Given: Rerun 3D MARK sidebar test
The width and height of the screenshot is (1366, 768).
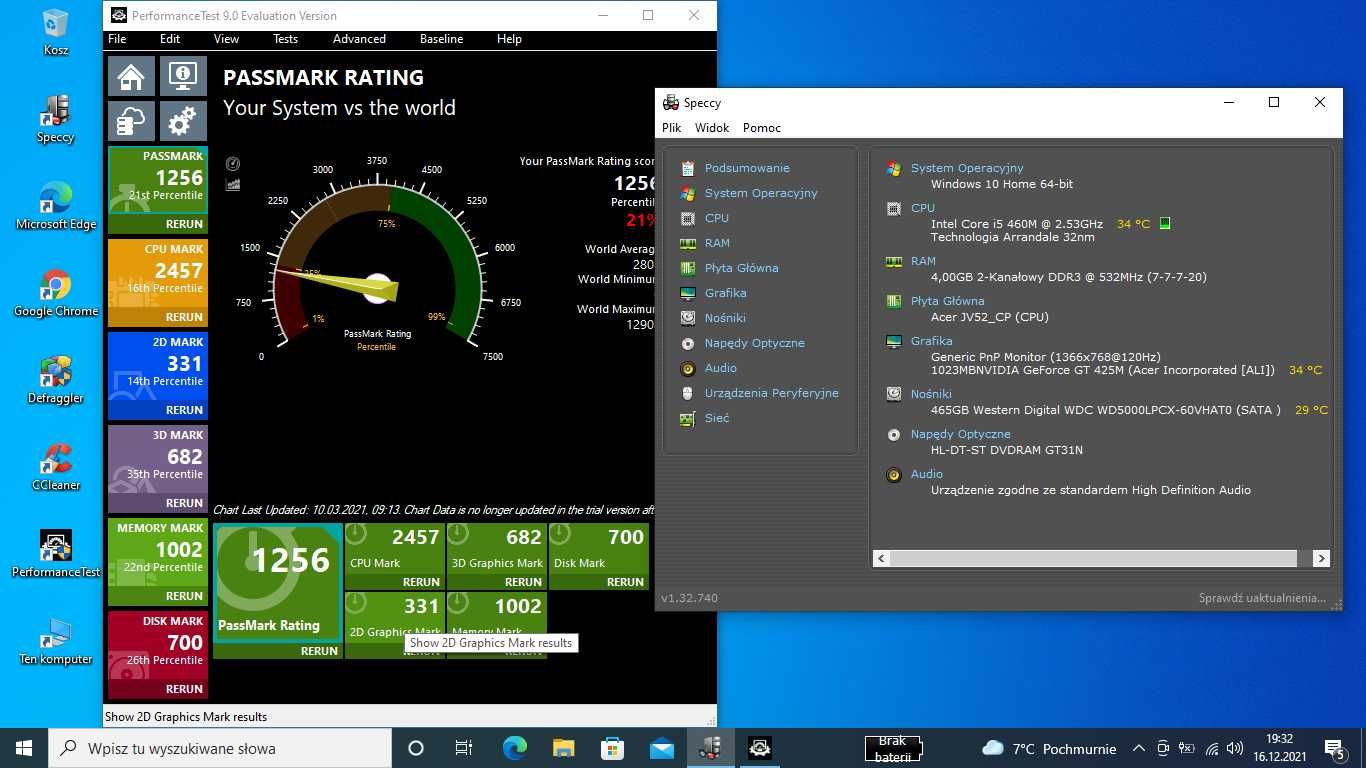Looking at the screenshot, I should [x=184, y=503].
